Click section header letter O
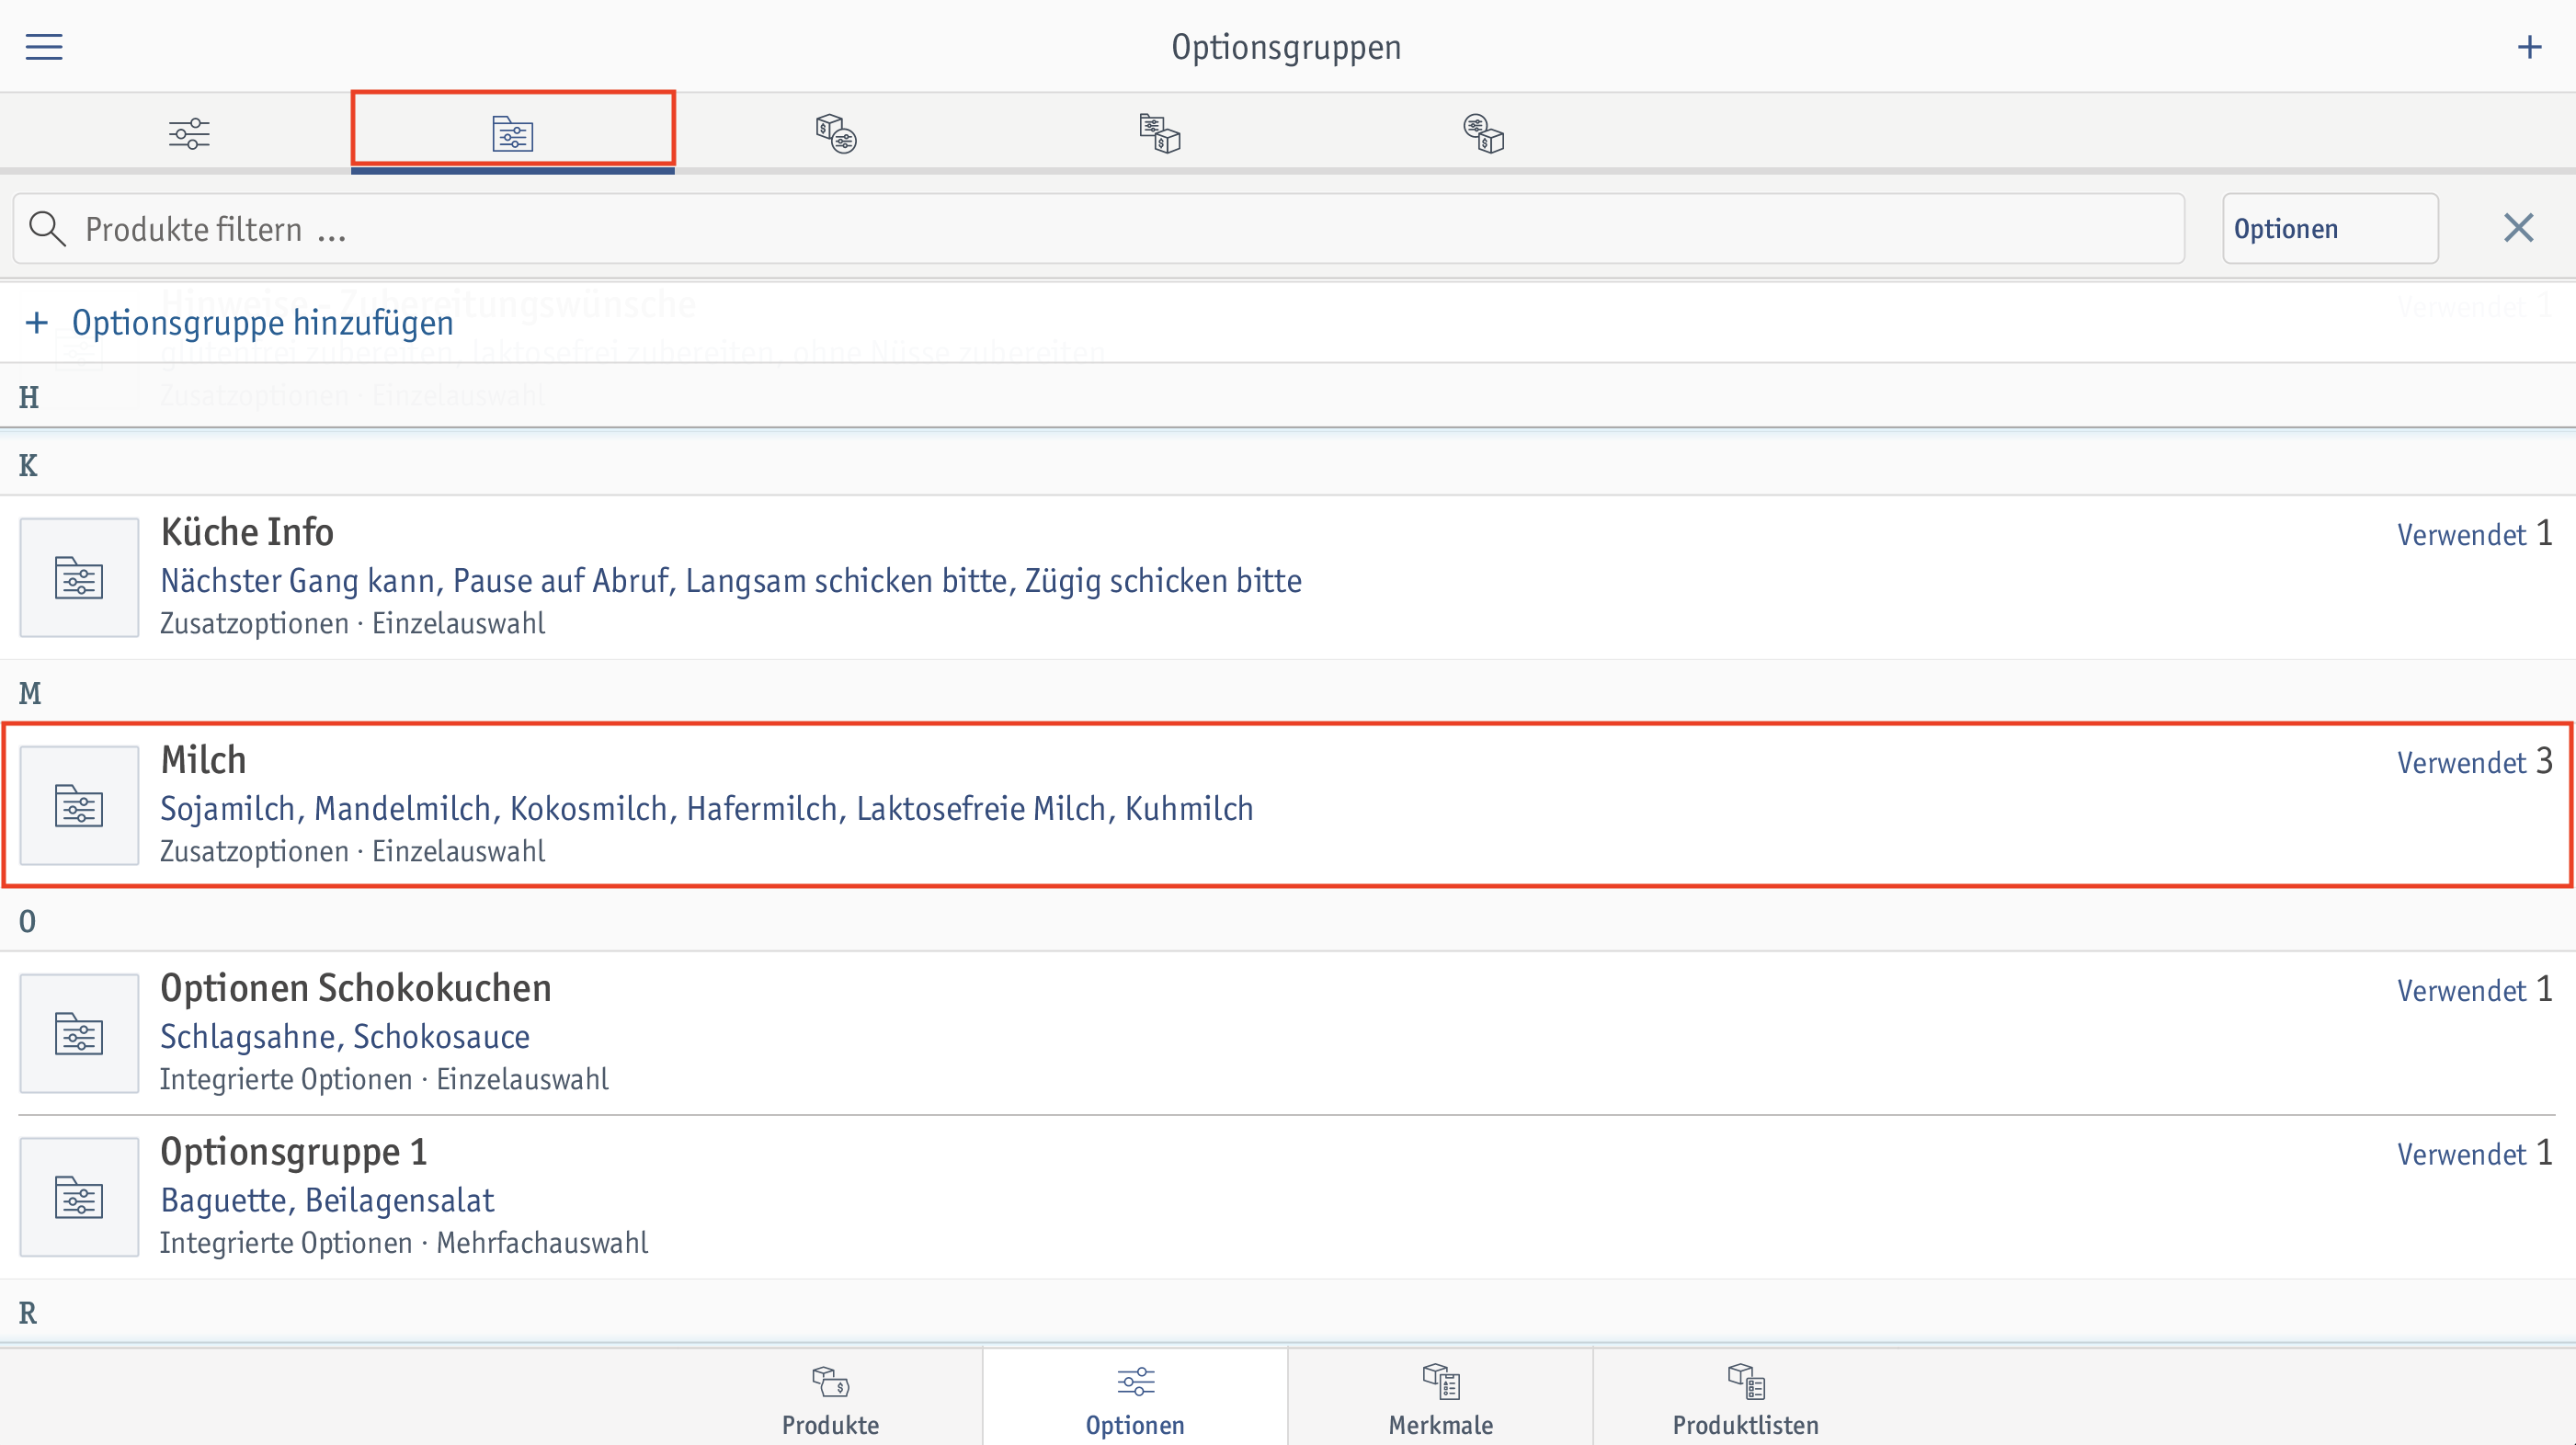Viewport: 2576px width, 1445px height. (27, 922)
